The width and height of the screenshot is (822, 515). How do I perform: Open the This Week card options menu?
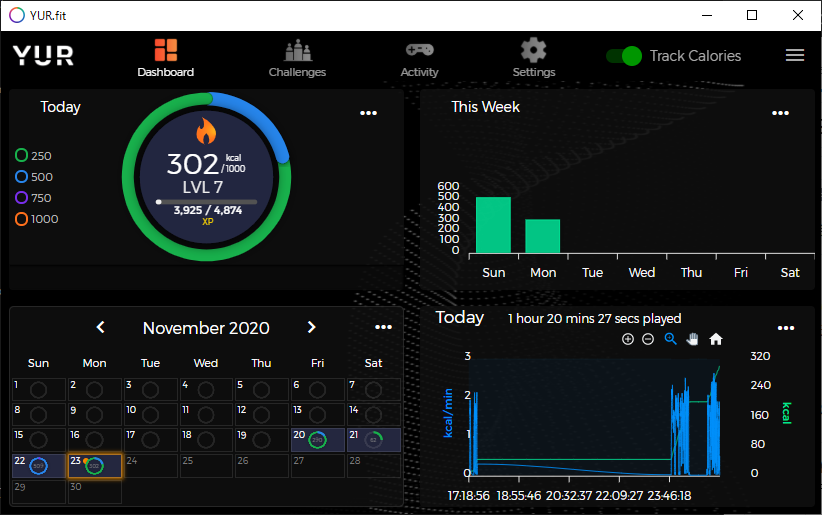pos(780,113)
